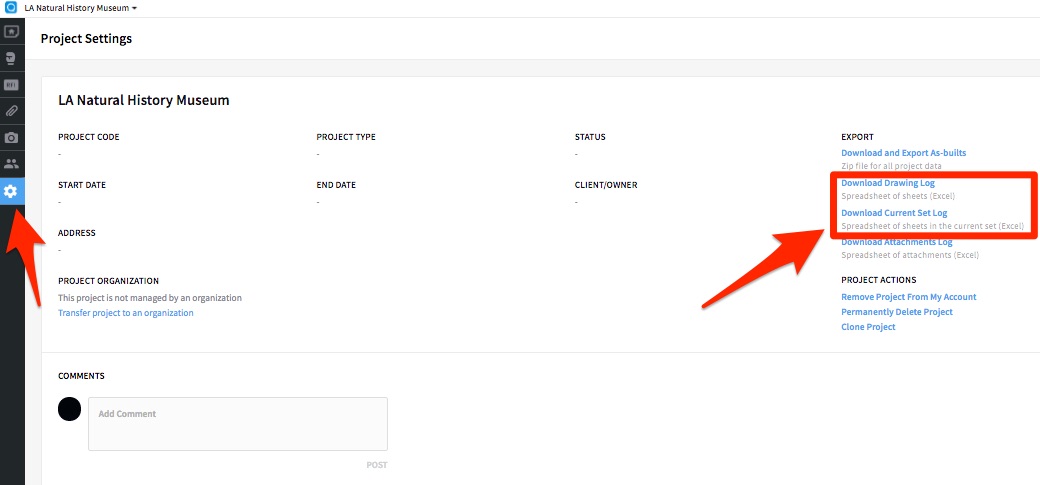Select the Settings gear icon in sidebar
Screen dimensions: 1040x485
click(x=11, y=190)
